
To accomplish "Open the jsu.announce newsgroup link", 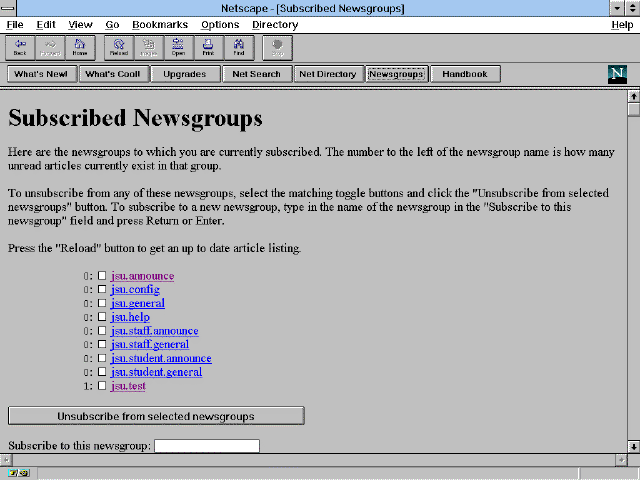I will 142,276.
